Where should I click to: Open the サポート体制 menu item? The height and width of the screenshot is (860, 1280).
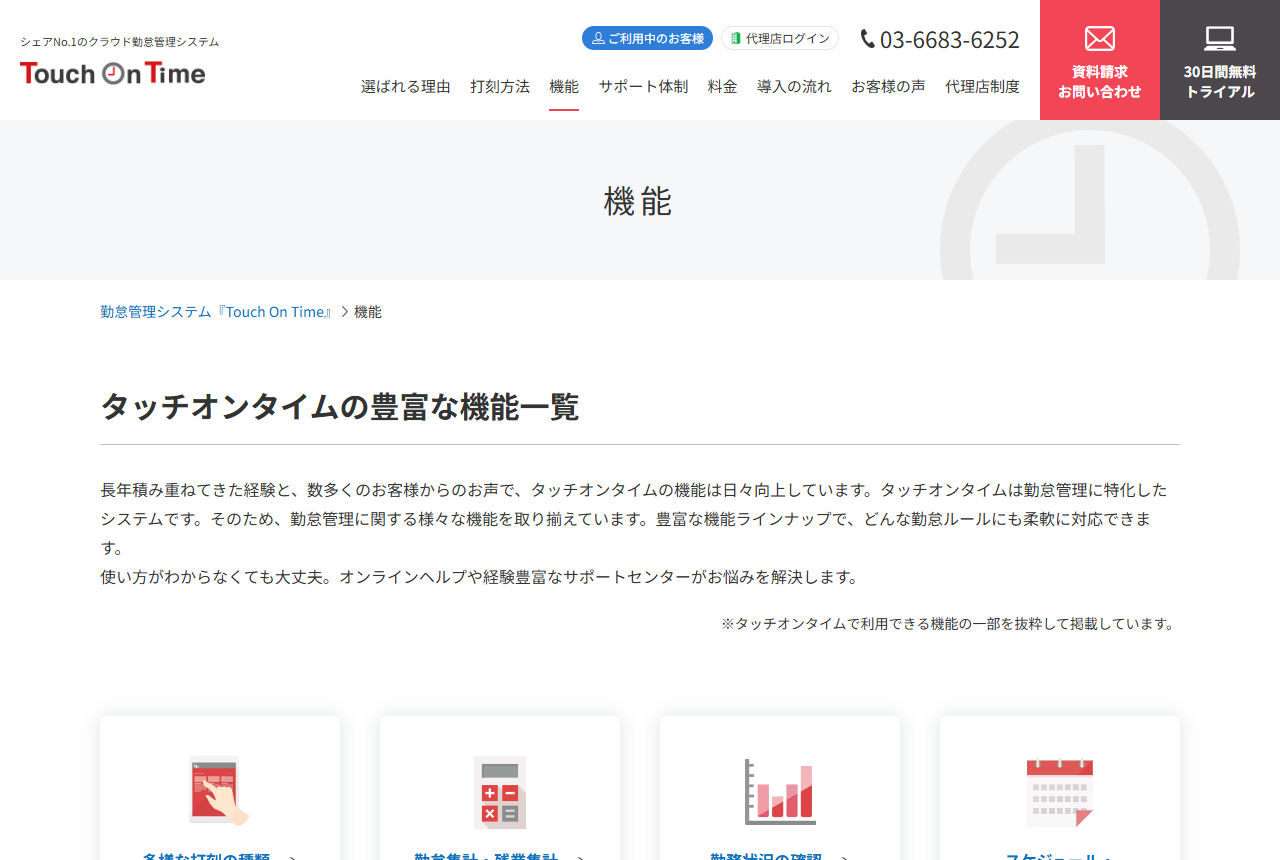tap(643, 86)
